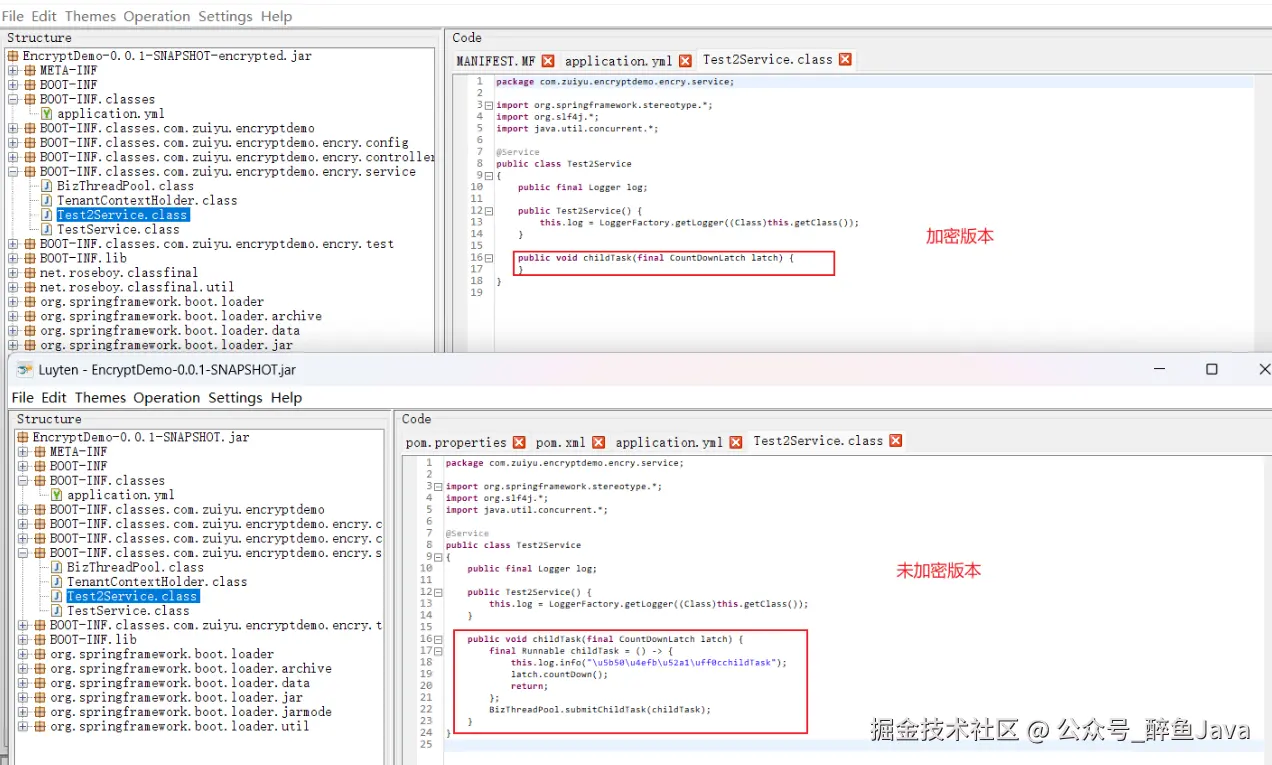Click the Luyten app icon in SNAPSHOT.jar title bar
Viewport: 1272px width, 765px height.
pyautogui.click(x=26, y=369)
